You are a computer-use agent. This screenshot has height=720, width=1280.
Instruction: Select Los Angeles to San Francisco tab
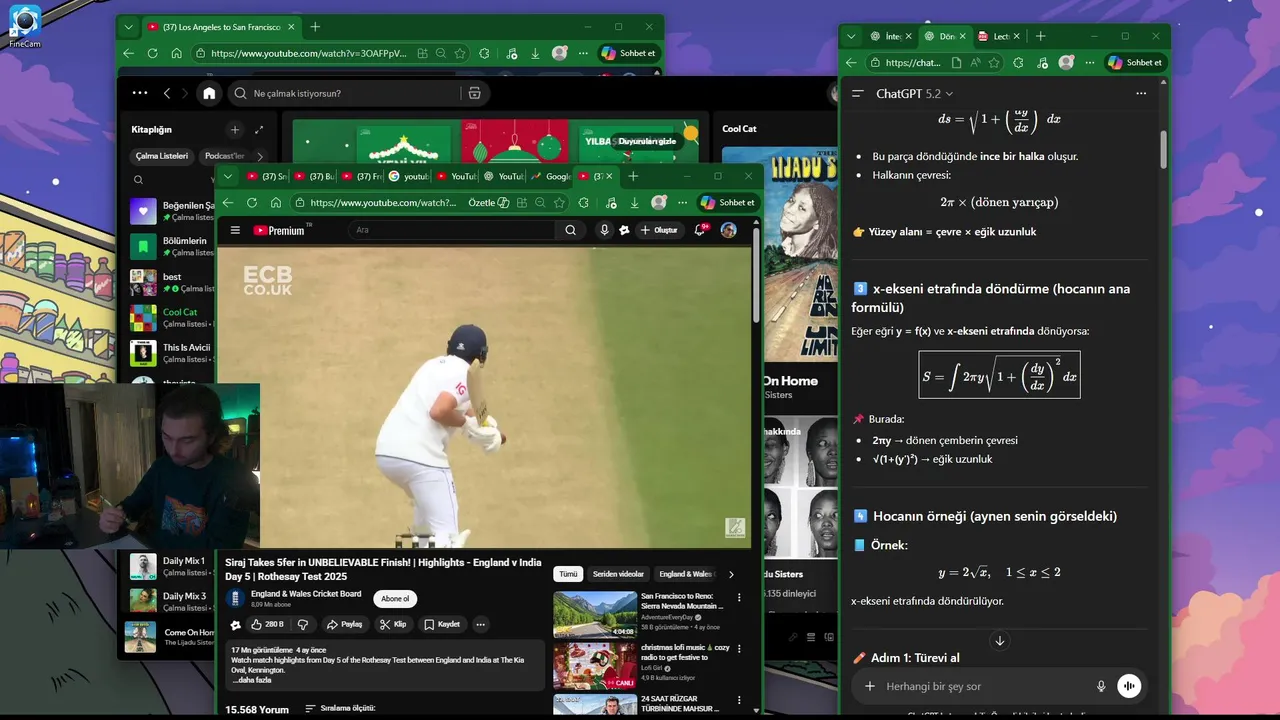pyautogui.click(x=221, y=27)
